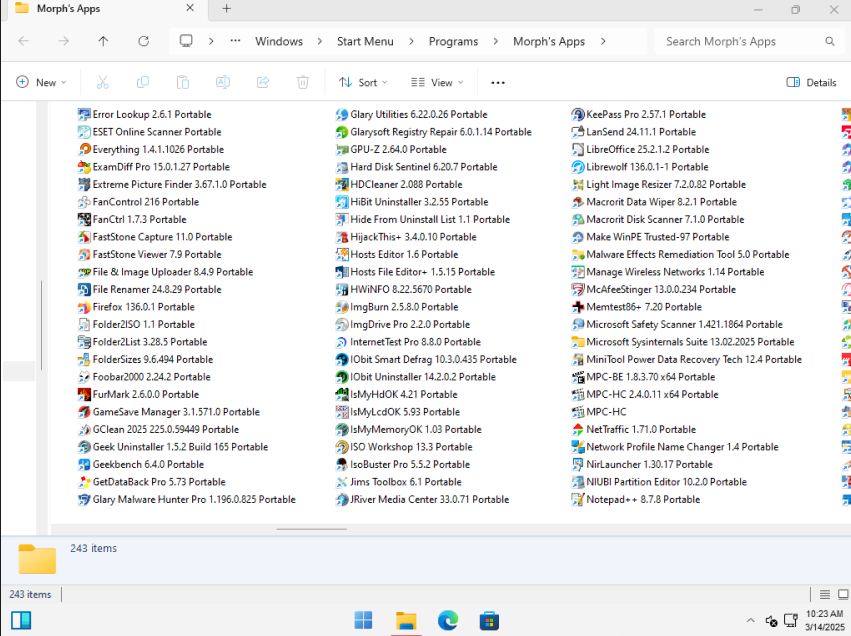Image resolution: width=851 pixels, height=636 pixels.
Task: Click the Notepad++ 8.7.8 Portable icon
Action: (577, 500)
